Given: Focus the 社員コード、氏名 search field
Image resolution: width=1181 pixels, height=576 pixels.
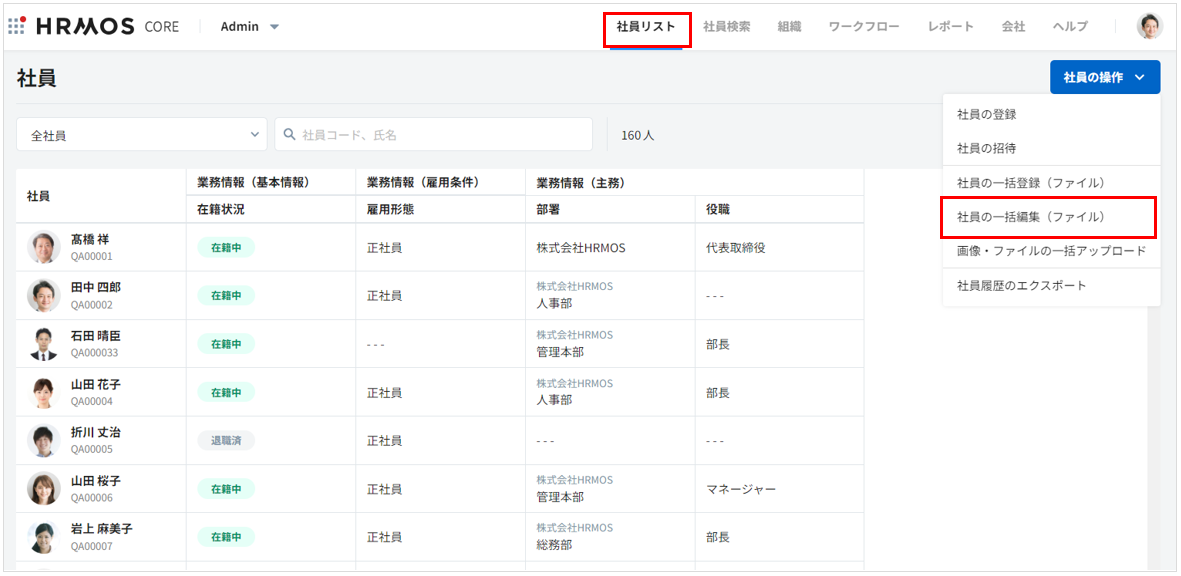Looking at the screenshot, I should 440,135.
